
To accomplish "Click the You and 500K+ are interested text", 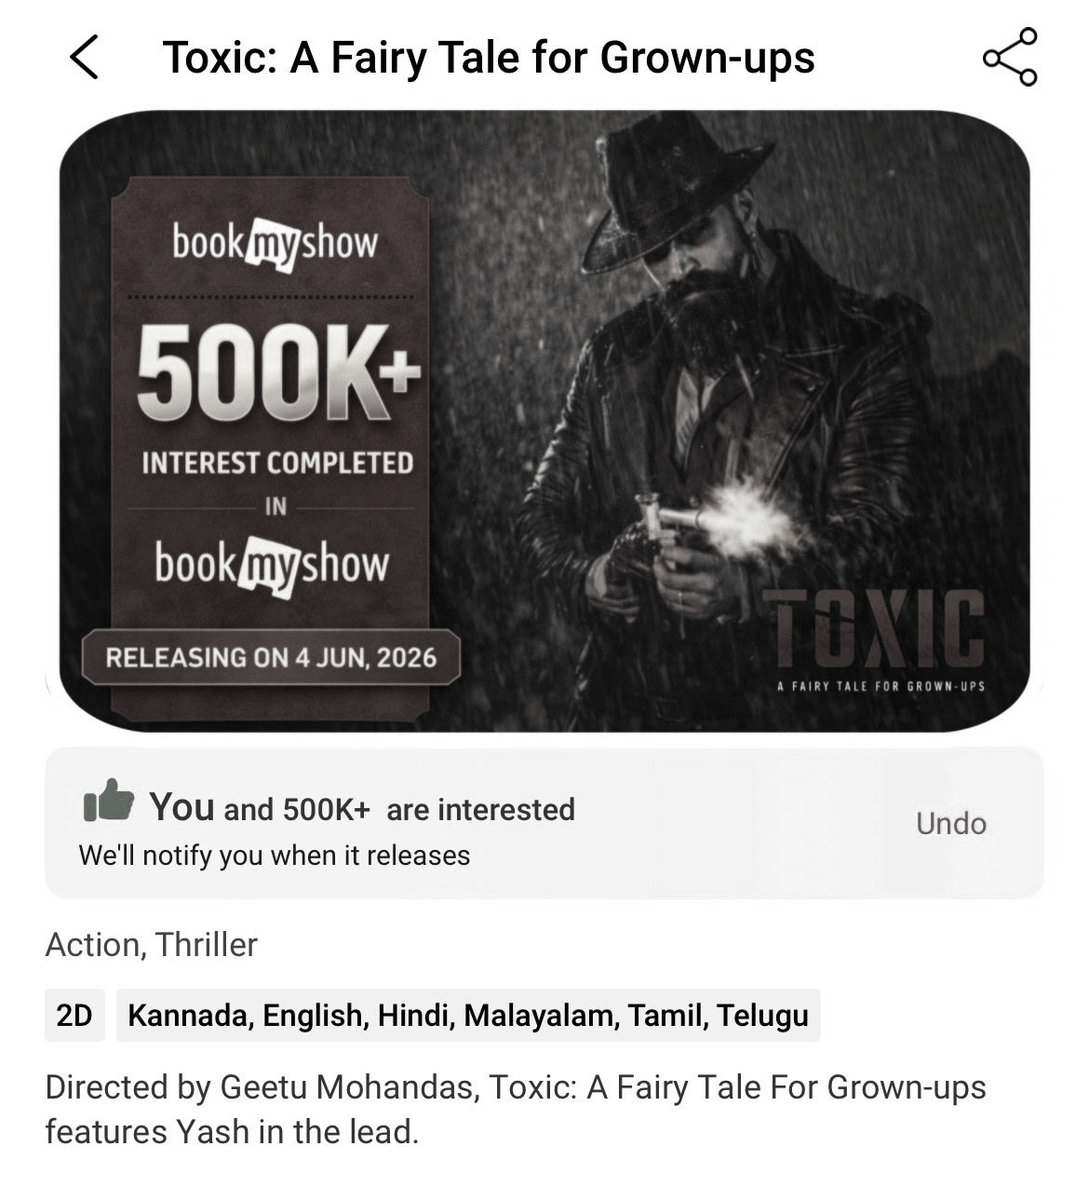I will click(x=362, y=808).
